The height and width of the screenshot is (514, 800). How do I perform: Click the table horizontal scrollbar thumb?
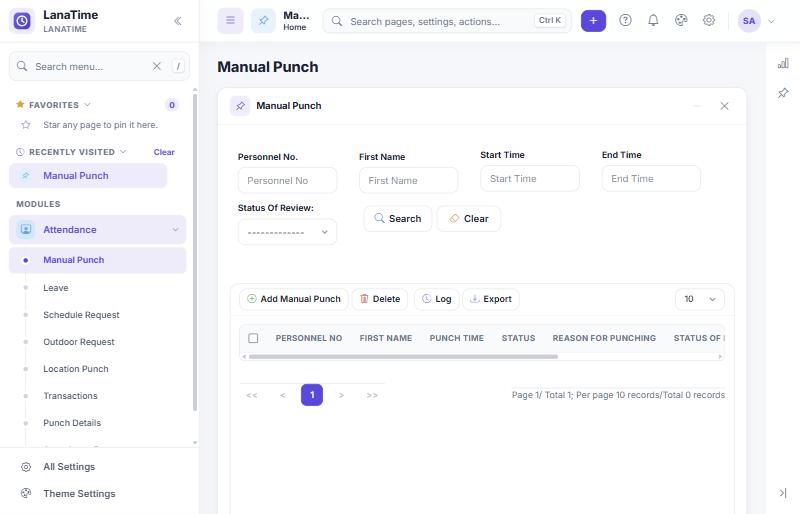click(403, 357)
